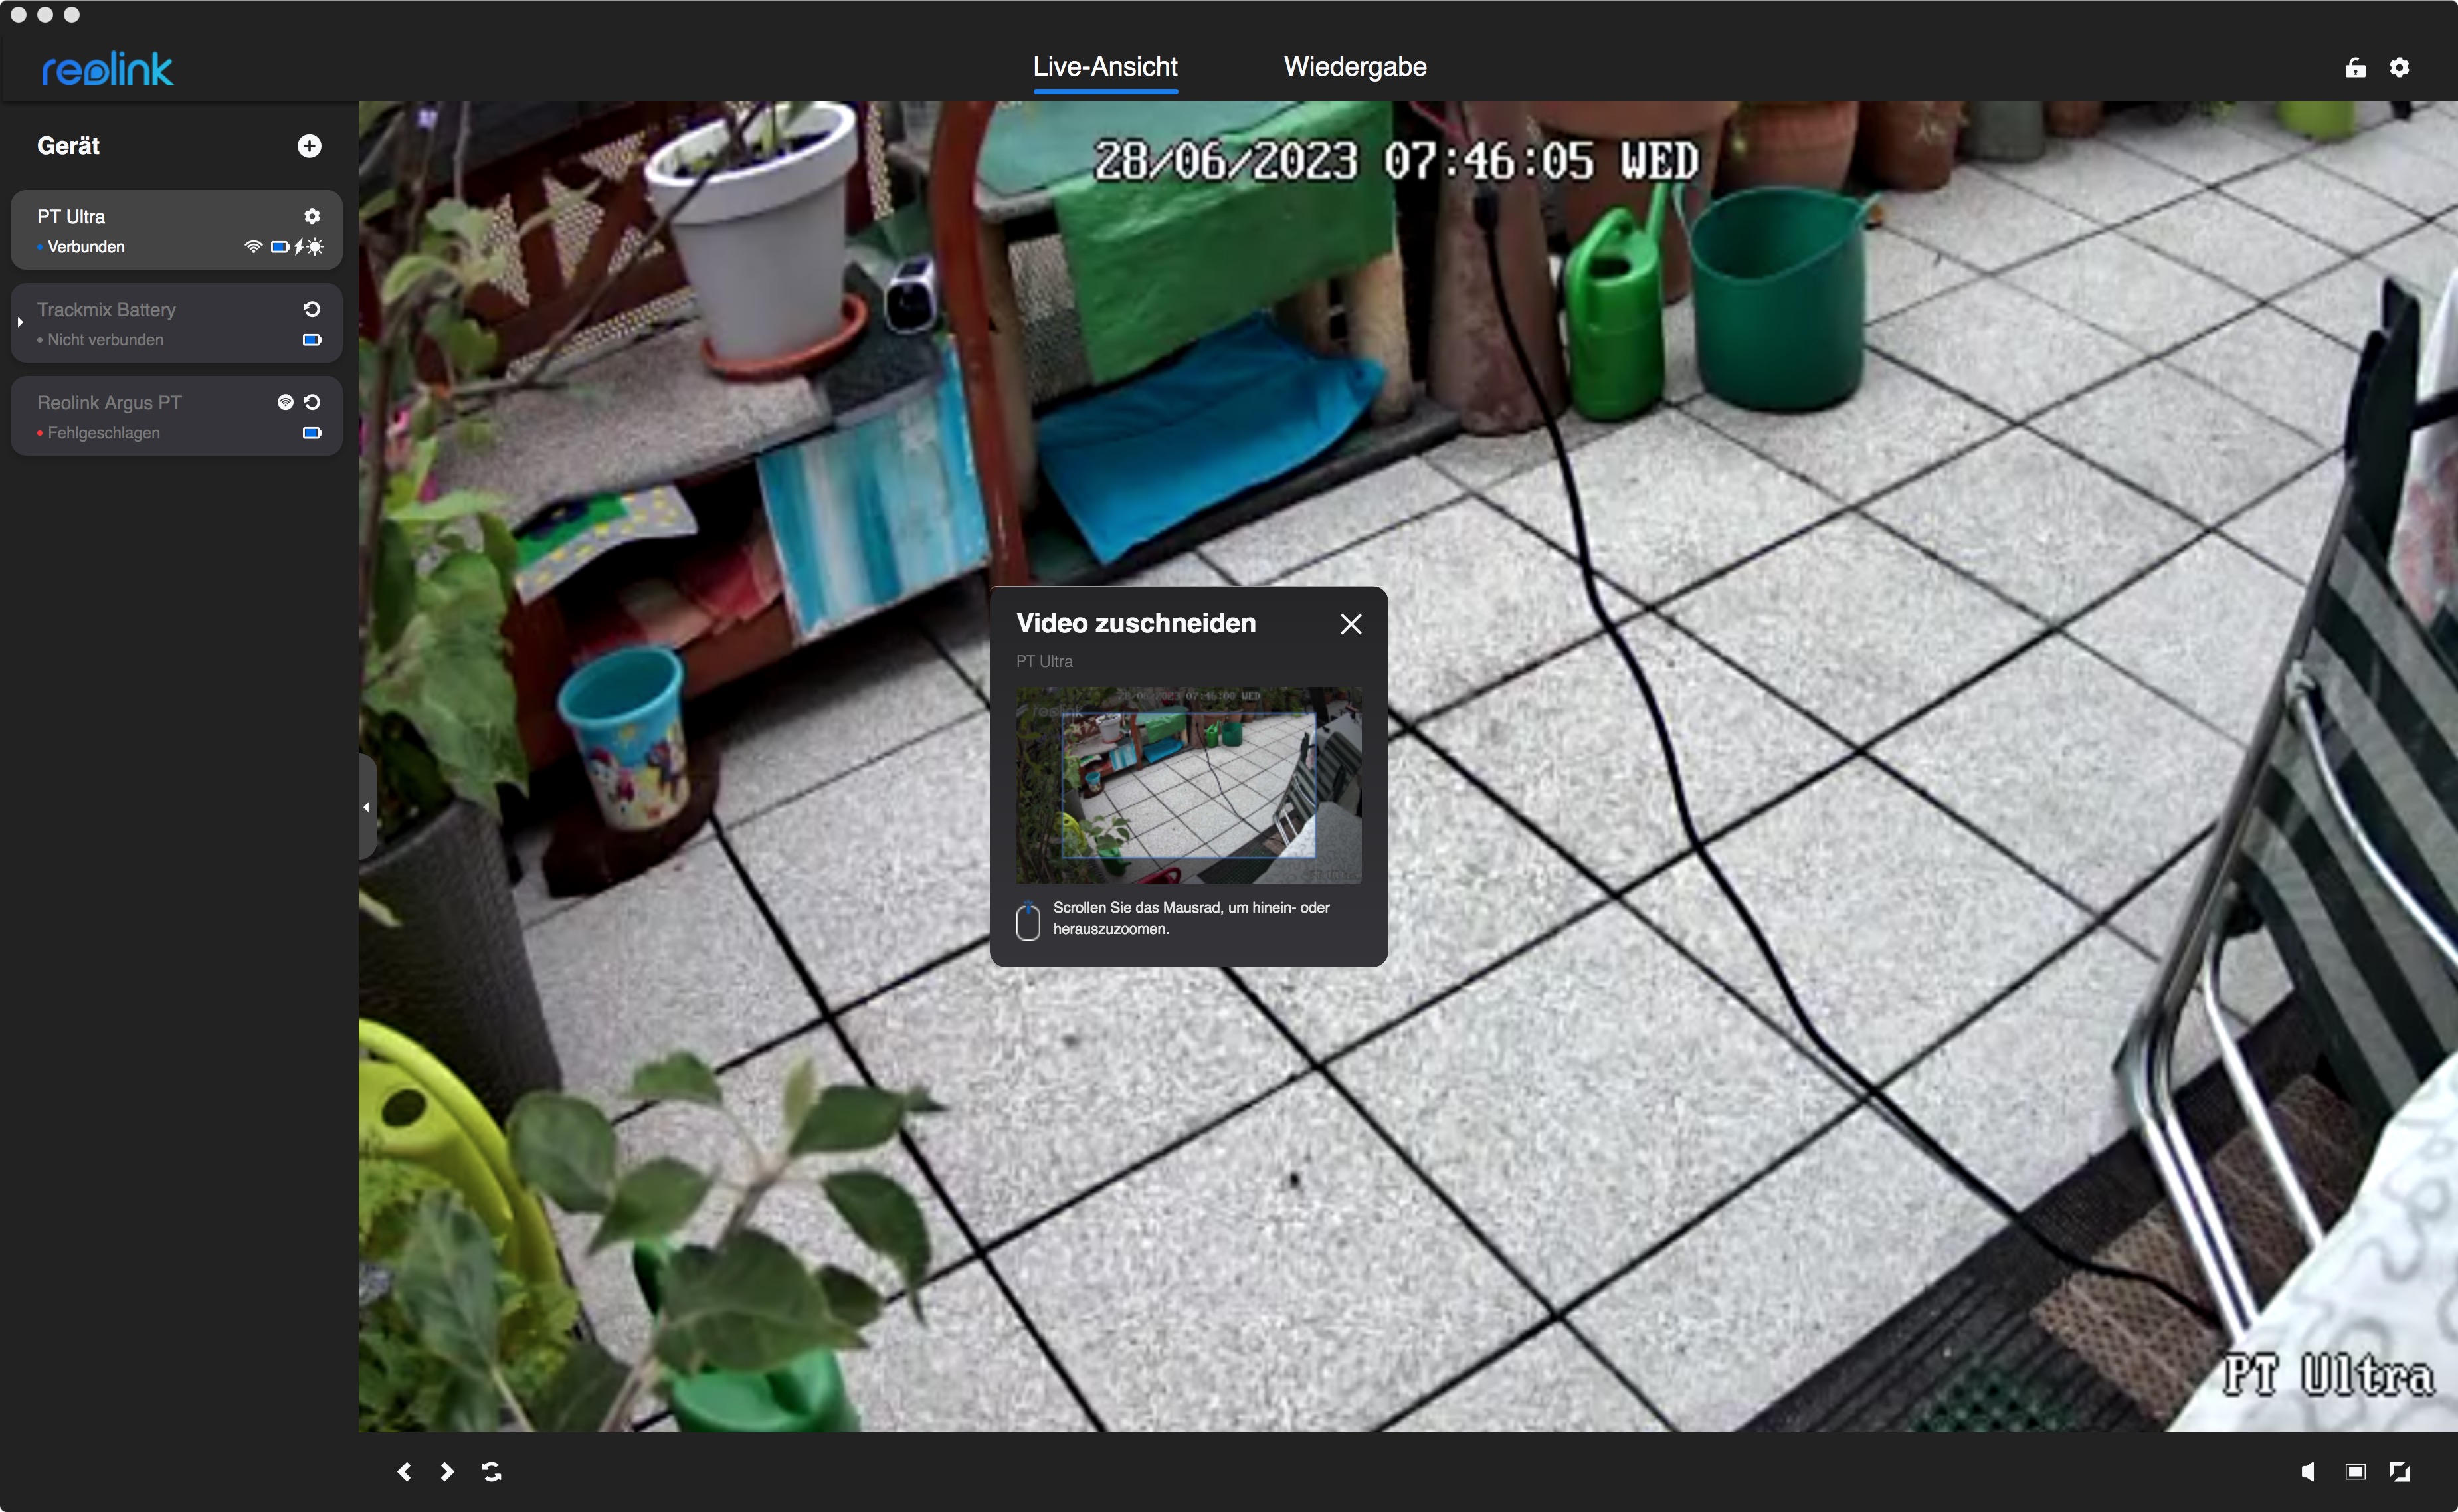Toggle the speaker sound icon
Screen dimensions: 2458x1512
2308,1471
